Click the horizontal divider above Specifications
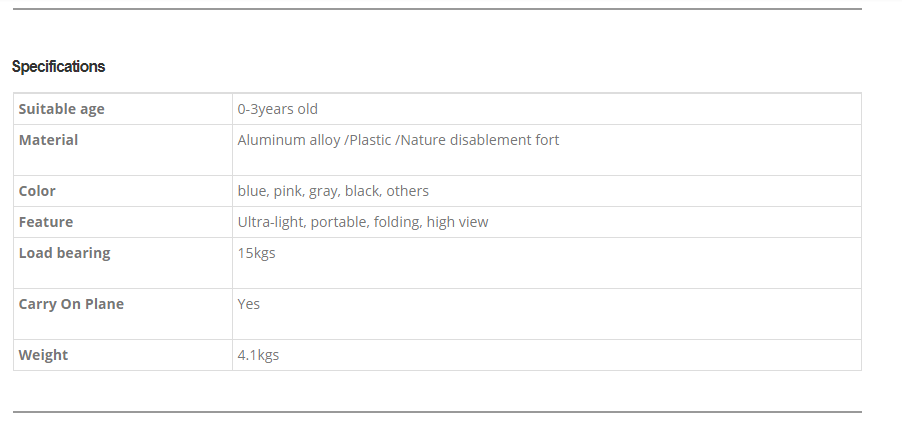This screenshot has width=902, height=433. (x=437, y=9)
